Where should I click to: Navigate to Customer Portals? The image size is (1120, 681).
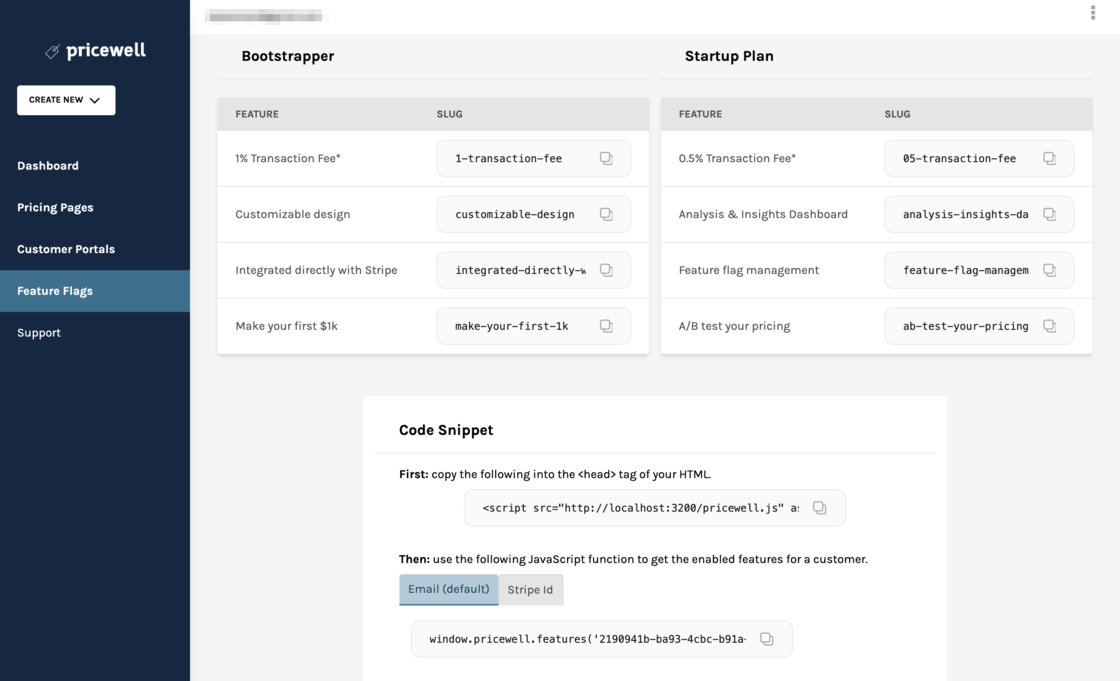[x=66, y=249]
